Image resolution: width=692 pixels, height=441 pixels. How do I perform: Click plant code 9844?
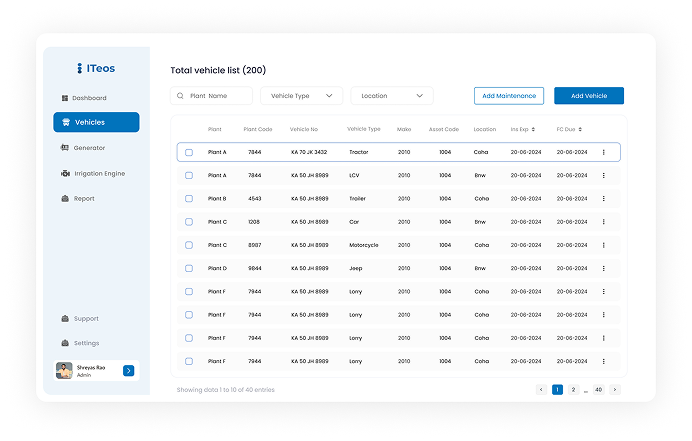[255, 268]
